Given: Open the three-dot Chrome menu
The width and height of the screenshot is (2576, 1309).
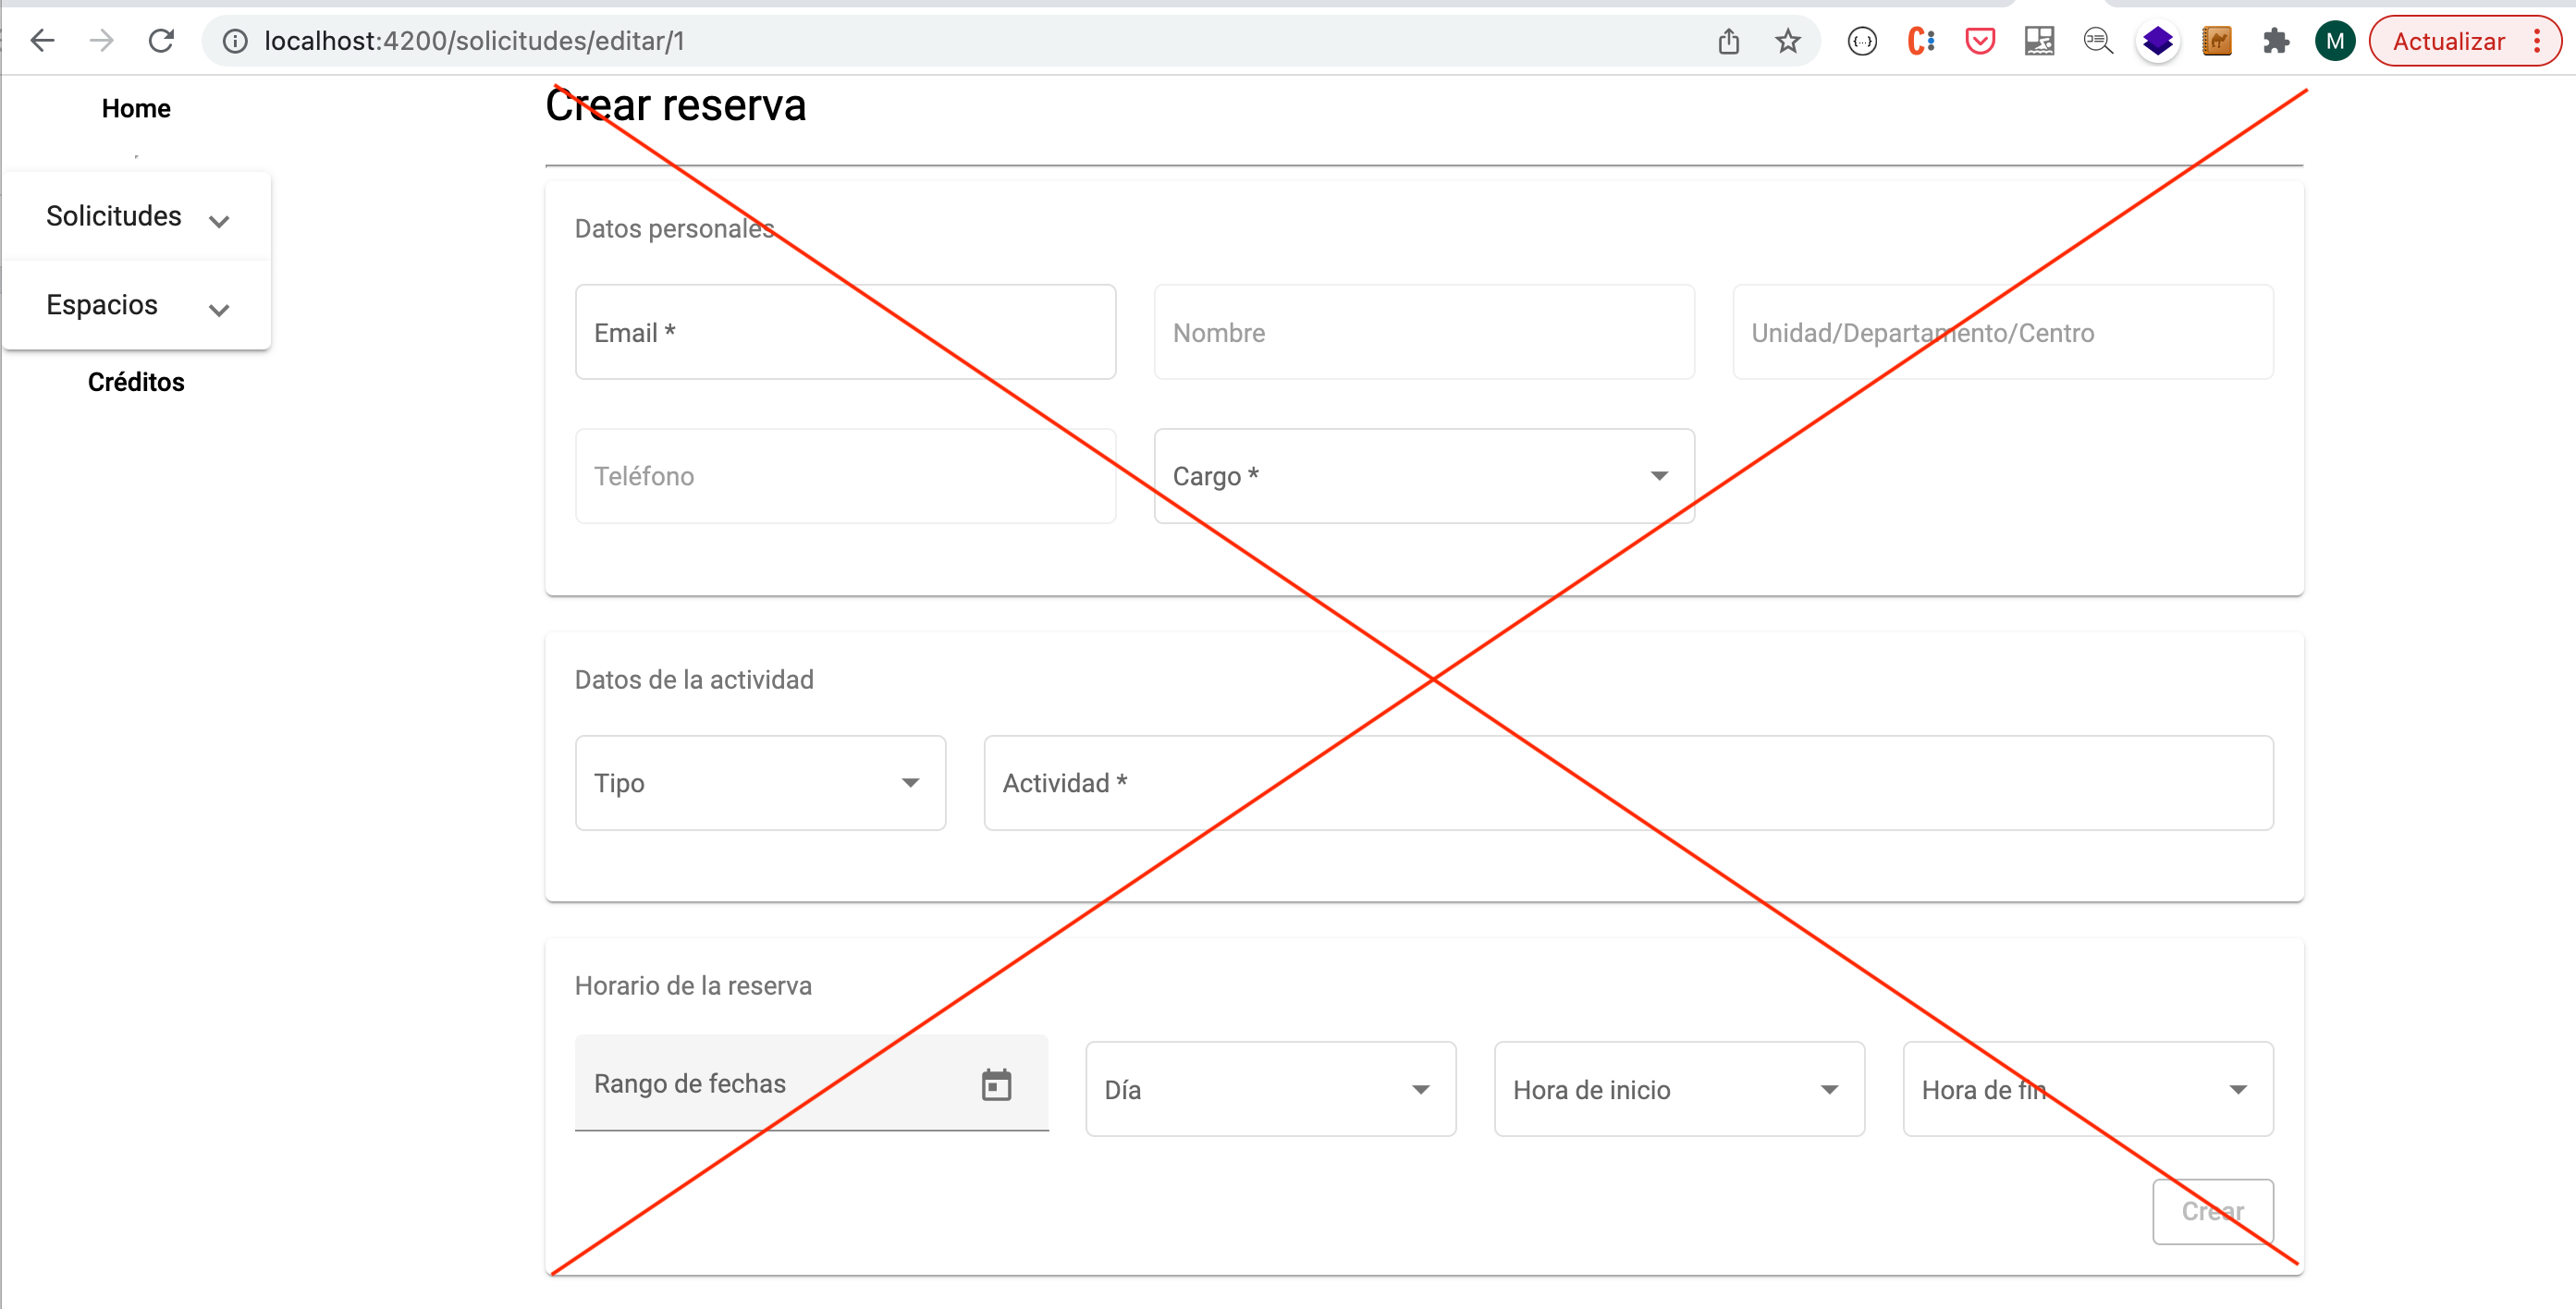Looking at the screenshot, I should pos(2537,41).
